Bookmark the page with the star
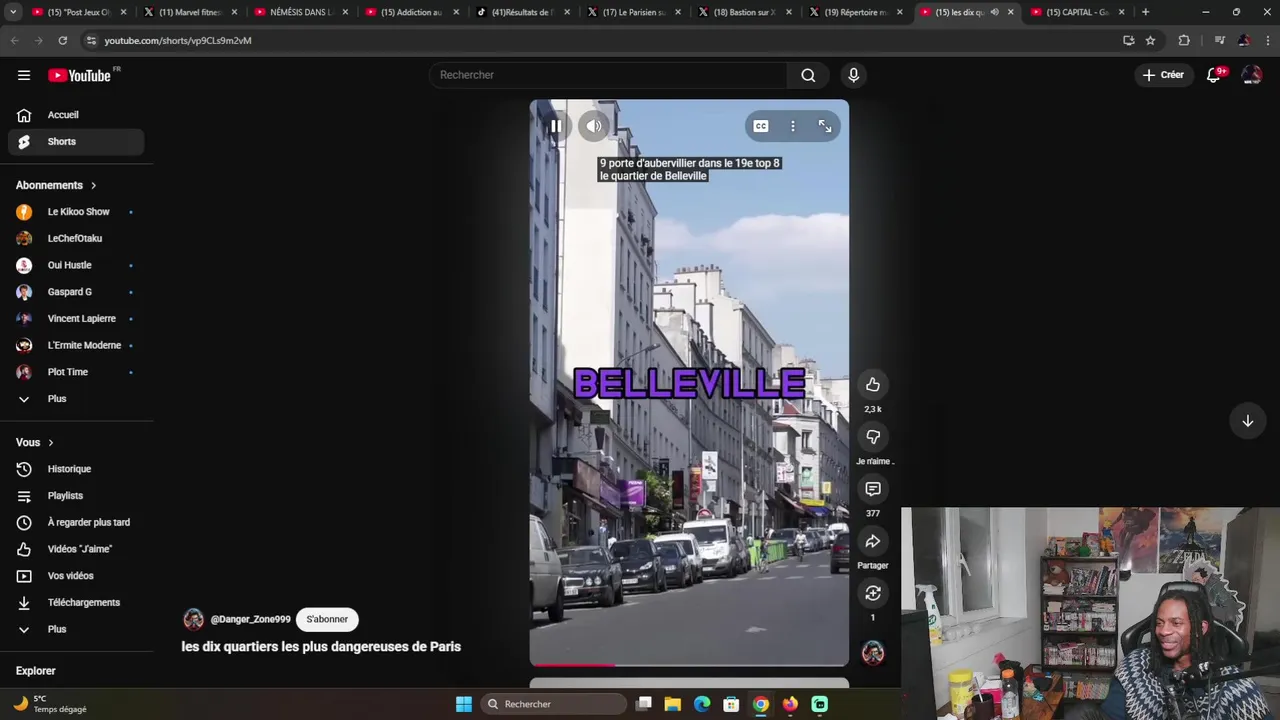The height and width of the screenshot is (720, 1280). 1150,40
